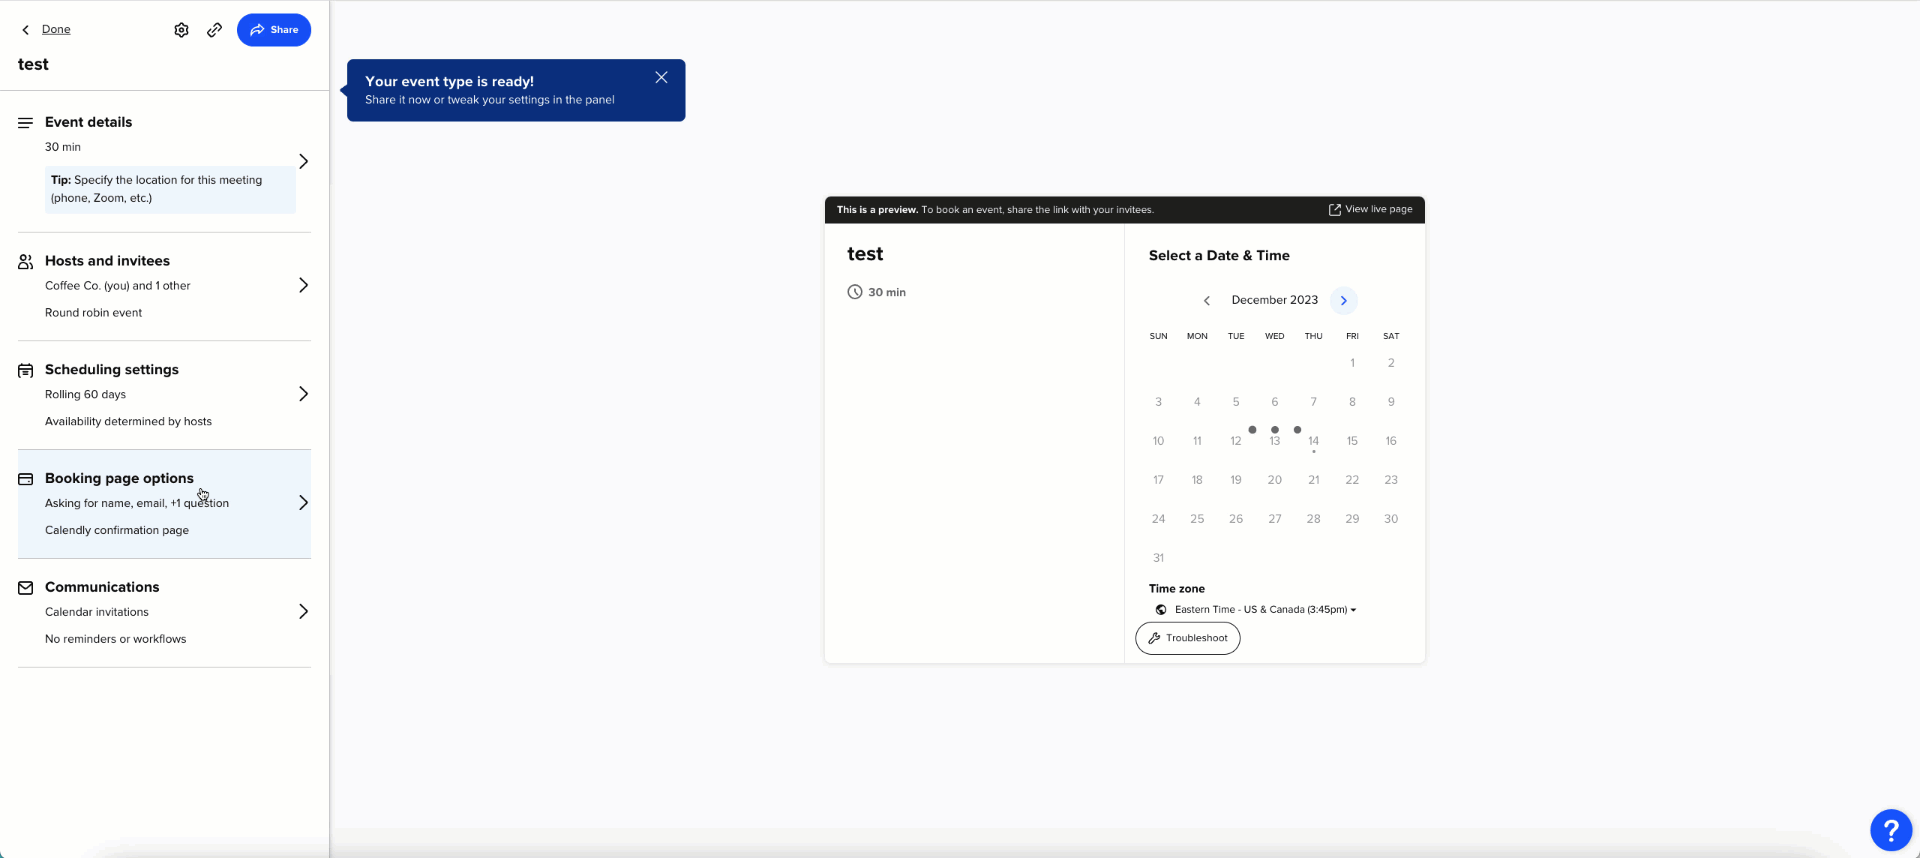1920x858 pixels.
Task: Open Communications section
Action: [303, 611]
